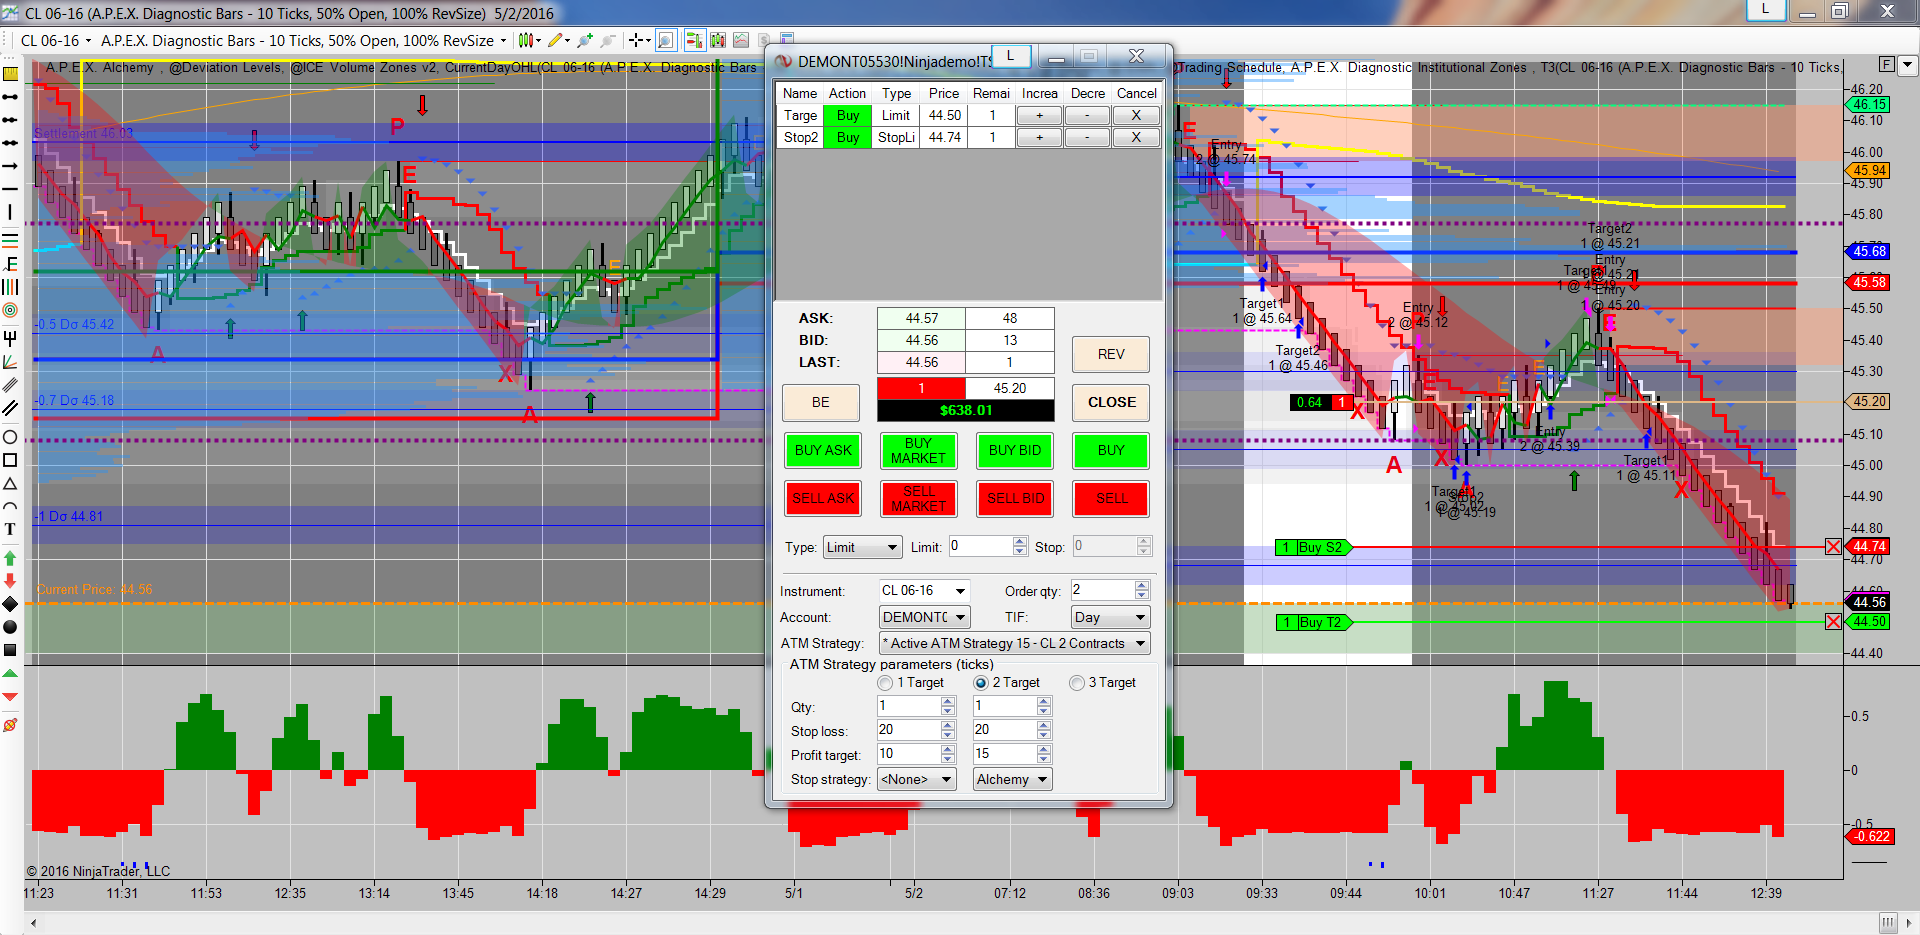
Task: Select the ruler drawing tool
Action: [10, 74]
